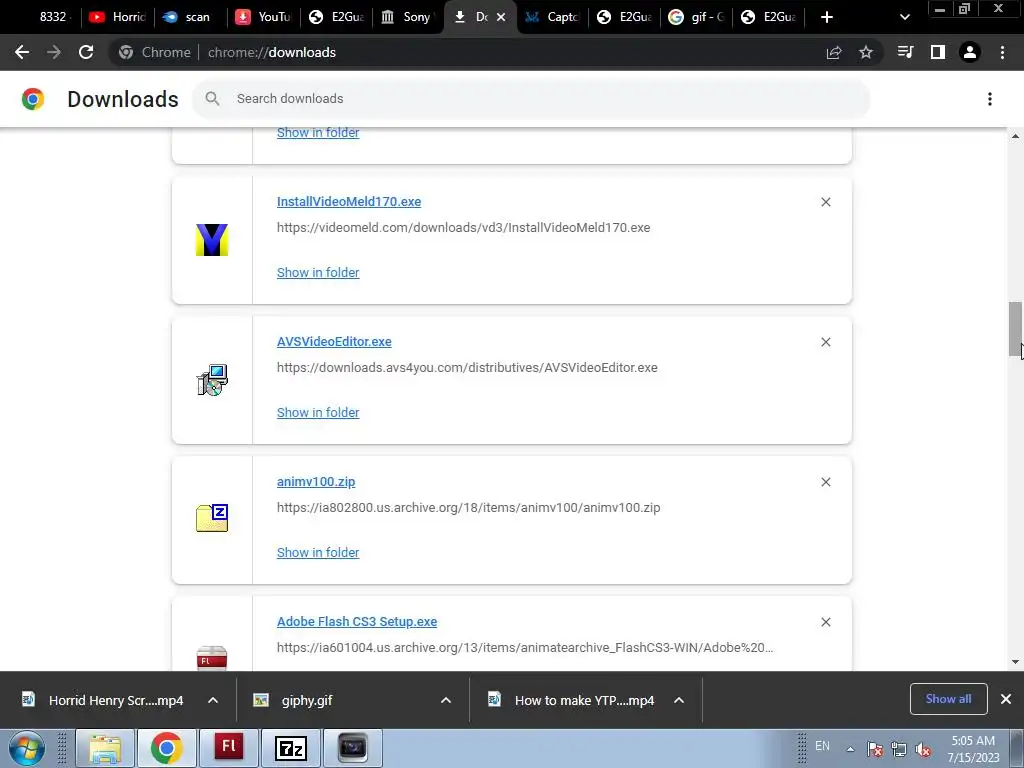1024x768 pixels.
Task: Click the Search downloads field
Action: coord(532,99)
